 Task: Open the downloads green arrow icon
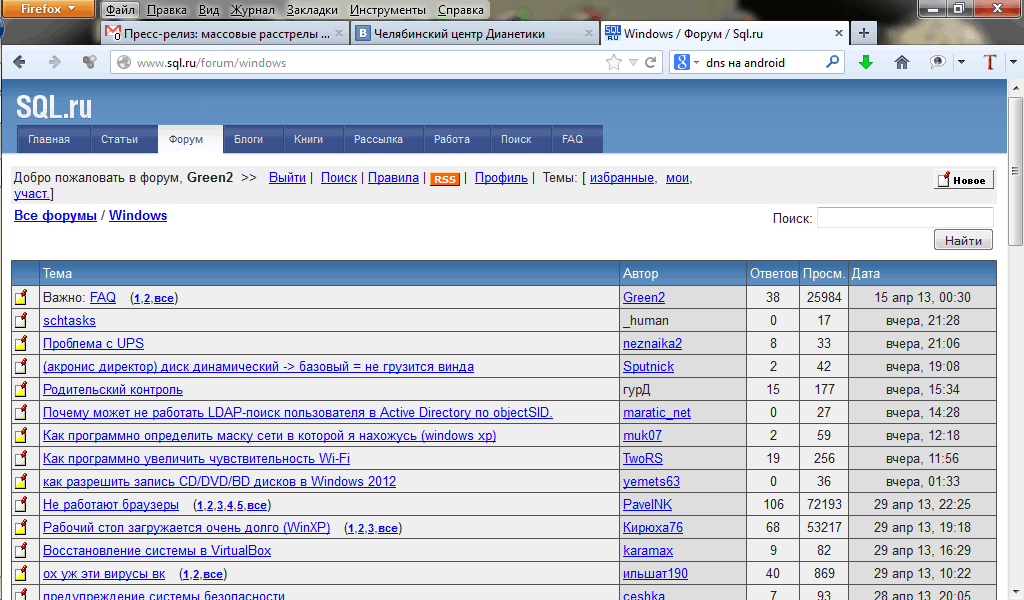click(x=866, y=62)
